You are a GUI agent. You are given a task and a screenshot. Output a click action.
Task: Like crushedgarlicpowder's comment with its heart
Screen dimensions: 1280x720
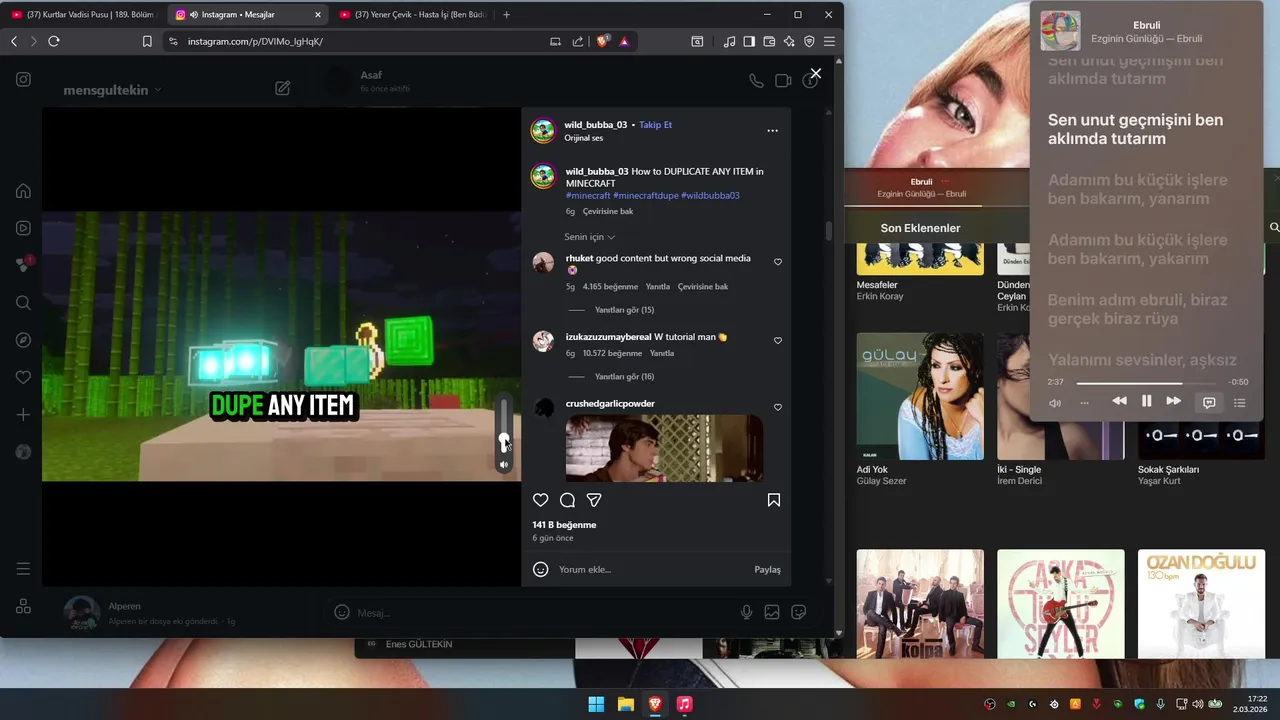click(x=778, y=408)
